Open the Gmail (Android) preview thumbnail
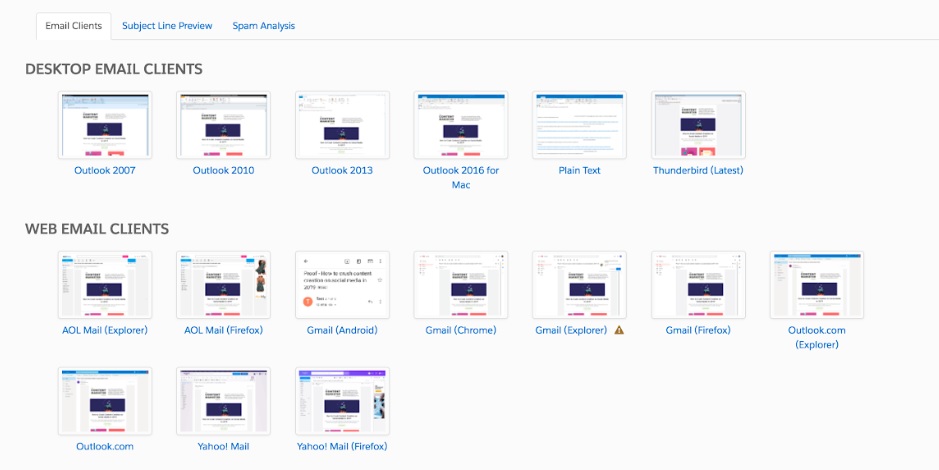Image resolution: width=939 pixels, height=470 pixels. (342, 285)
